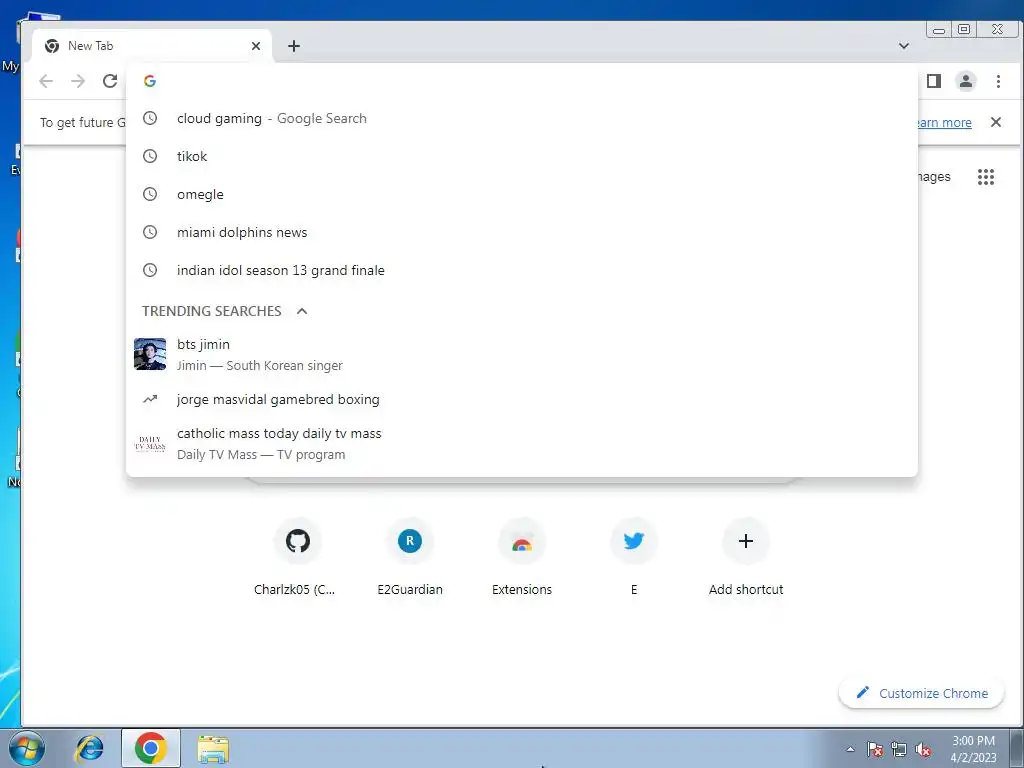Open the Chrome three-dot menu
Viewport: 1024px width, 768px height.
pyautogui.click(x=998, y=81)
